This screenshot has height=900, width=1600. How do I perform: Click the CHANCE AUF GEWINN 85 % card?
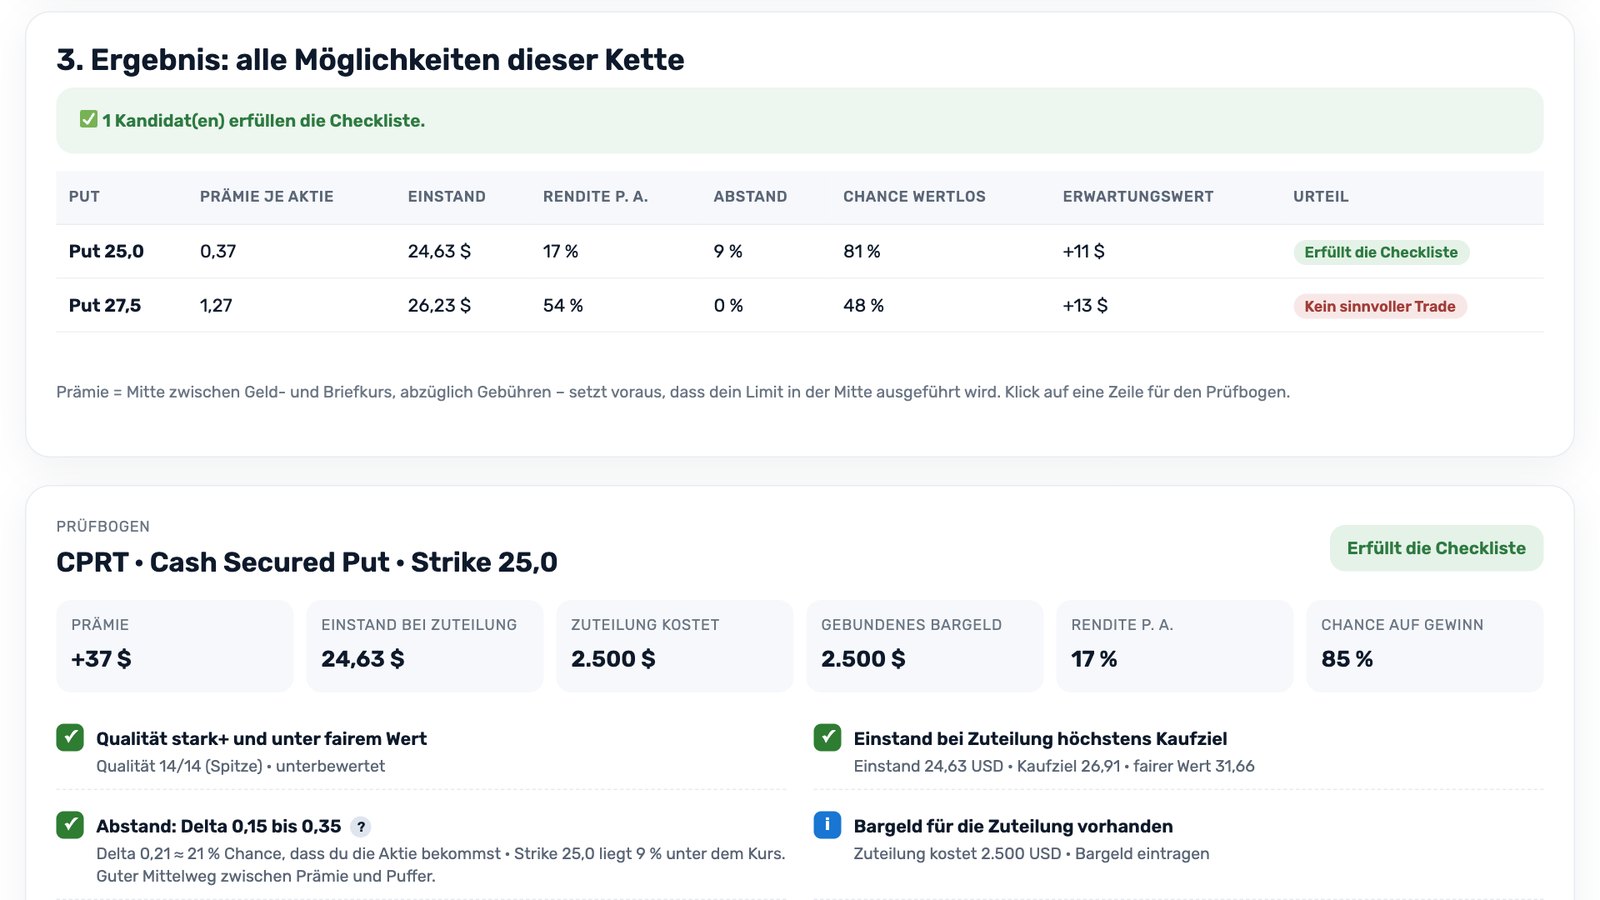(x=1425, y=646)
